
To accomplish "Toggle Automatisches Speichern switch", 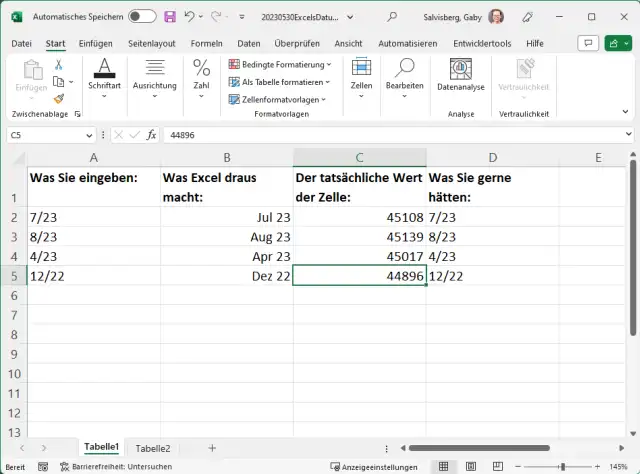I will coord(142,17).
